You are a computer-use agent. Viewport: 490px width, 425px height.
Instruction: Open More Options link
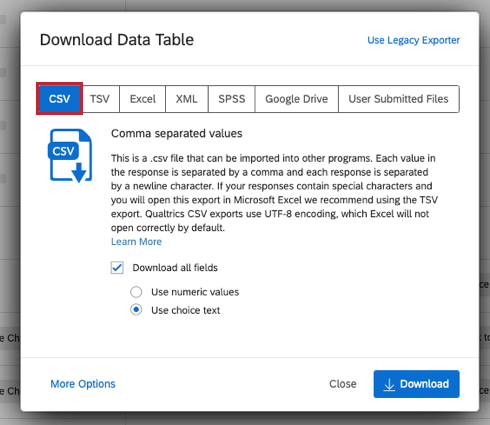click(x=83, y=384)
